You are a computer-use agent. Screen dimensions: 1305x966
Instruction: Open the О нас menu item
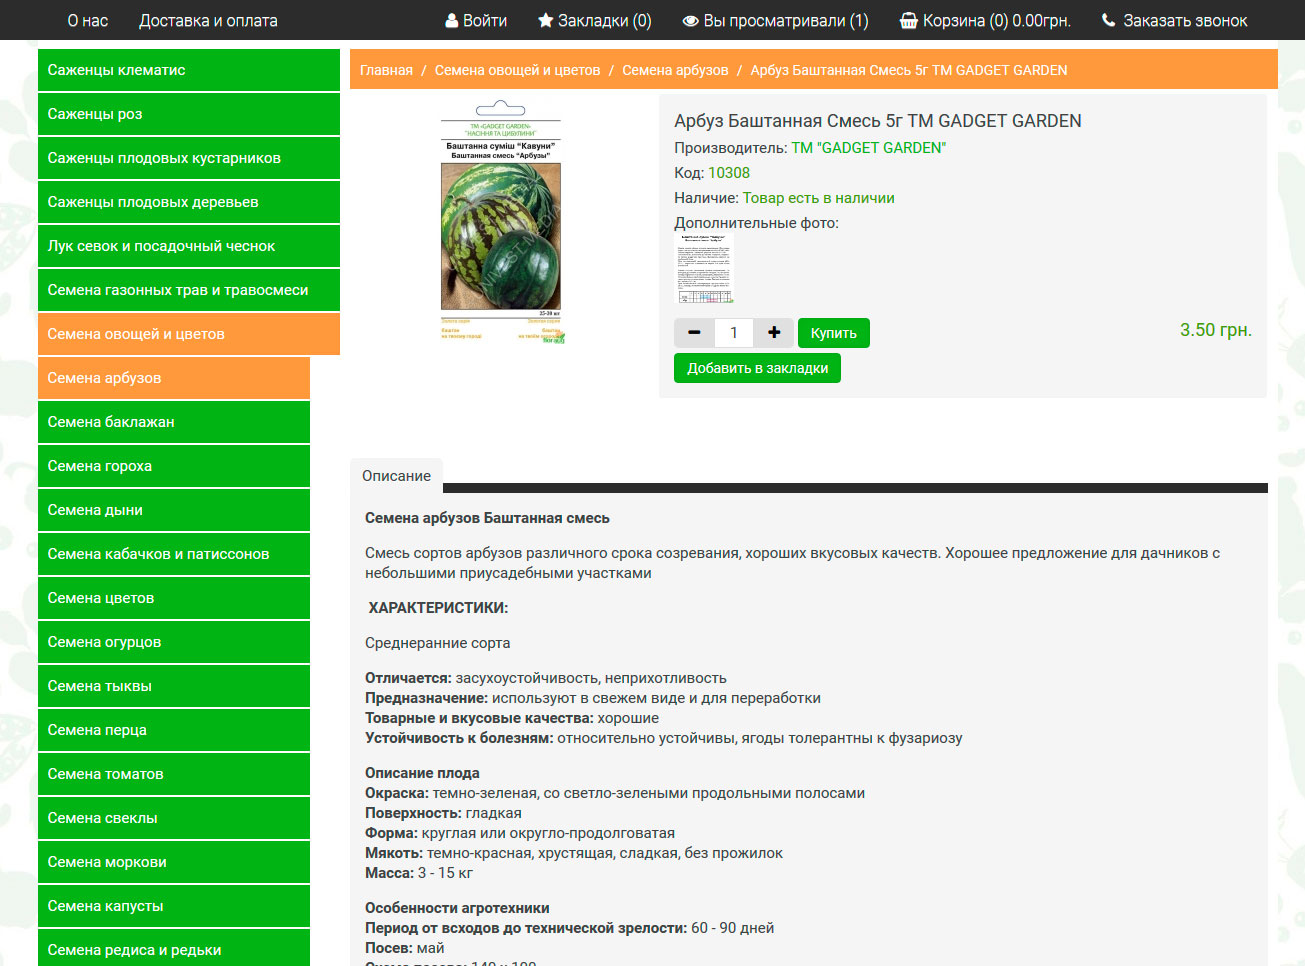pos(88,21)
